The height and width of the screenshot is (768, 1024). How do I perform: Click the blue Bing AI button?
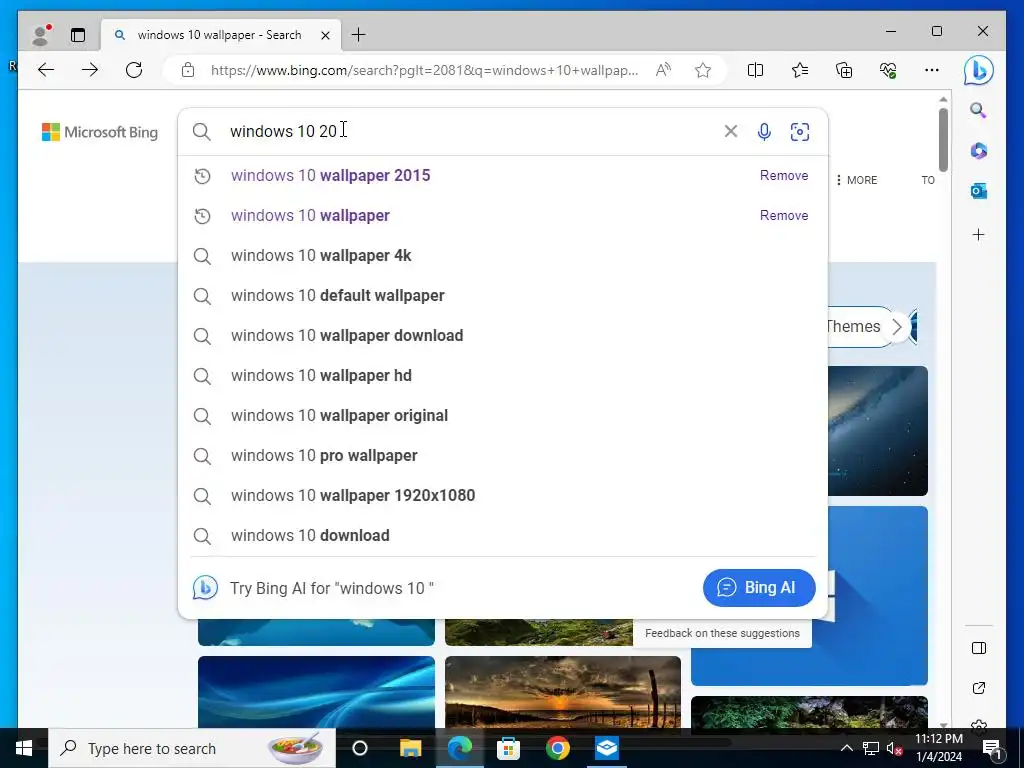coord(759,588)
